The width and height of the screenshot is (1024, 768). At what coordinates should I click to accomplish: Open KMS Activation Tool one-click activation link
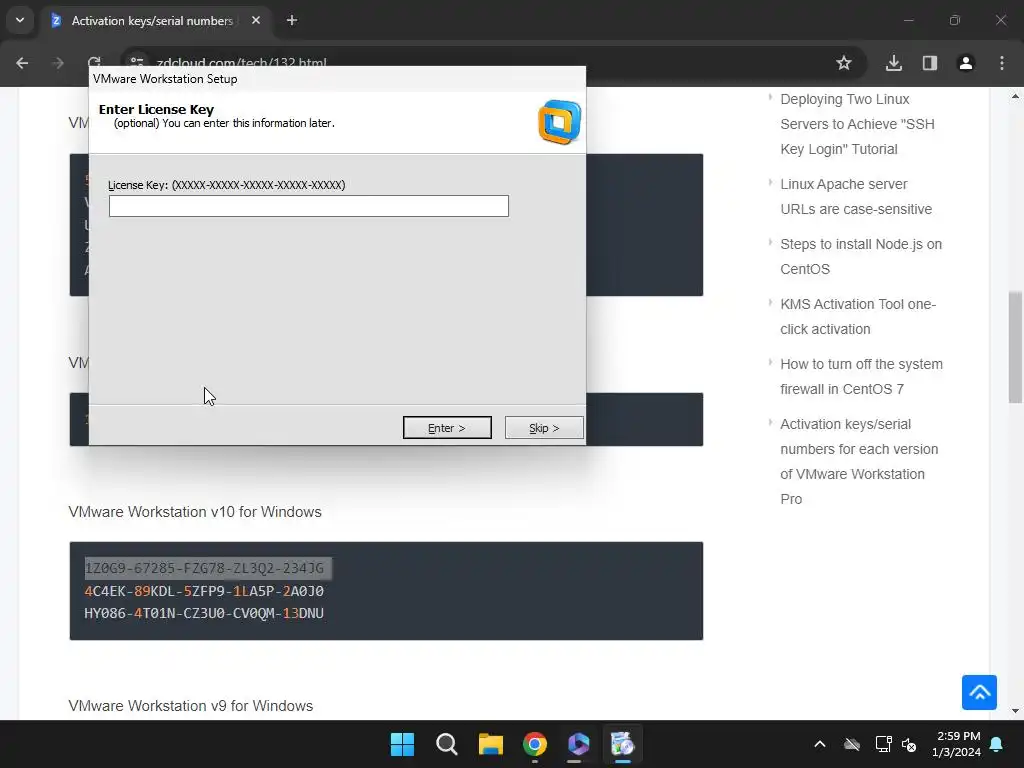[858, 317]
